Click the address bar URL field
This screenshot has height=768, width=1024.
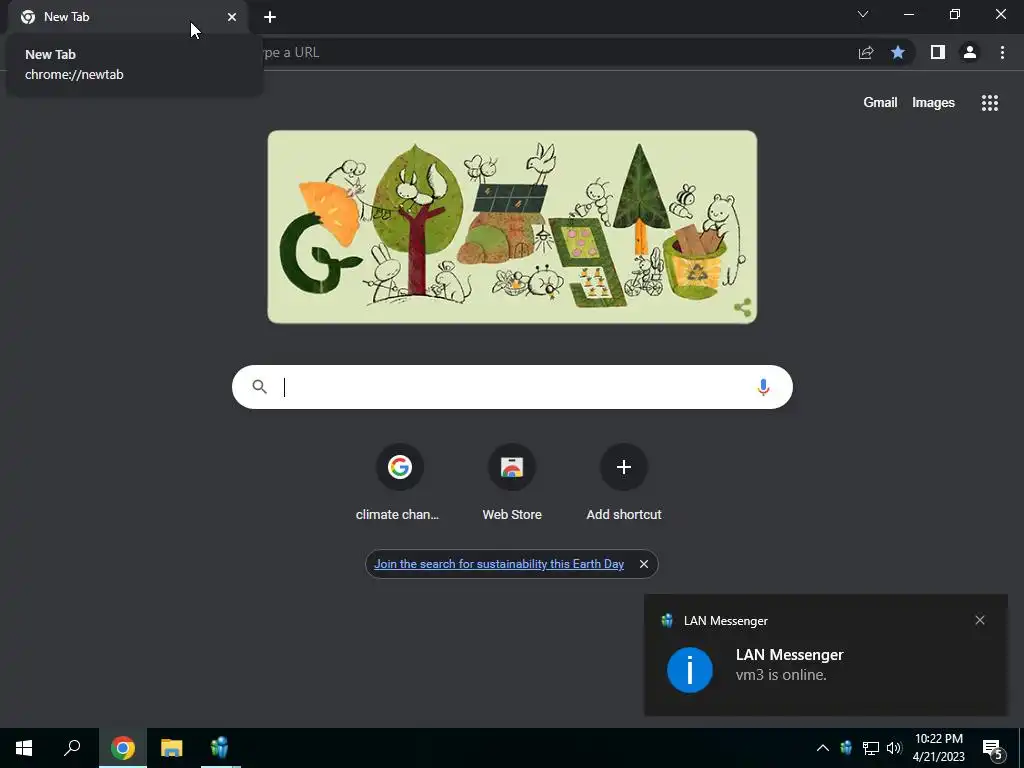click(x=555, y=52)
